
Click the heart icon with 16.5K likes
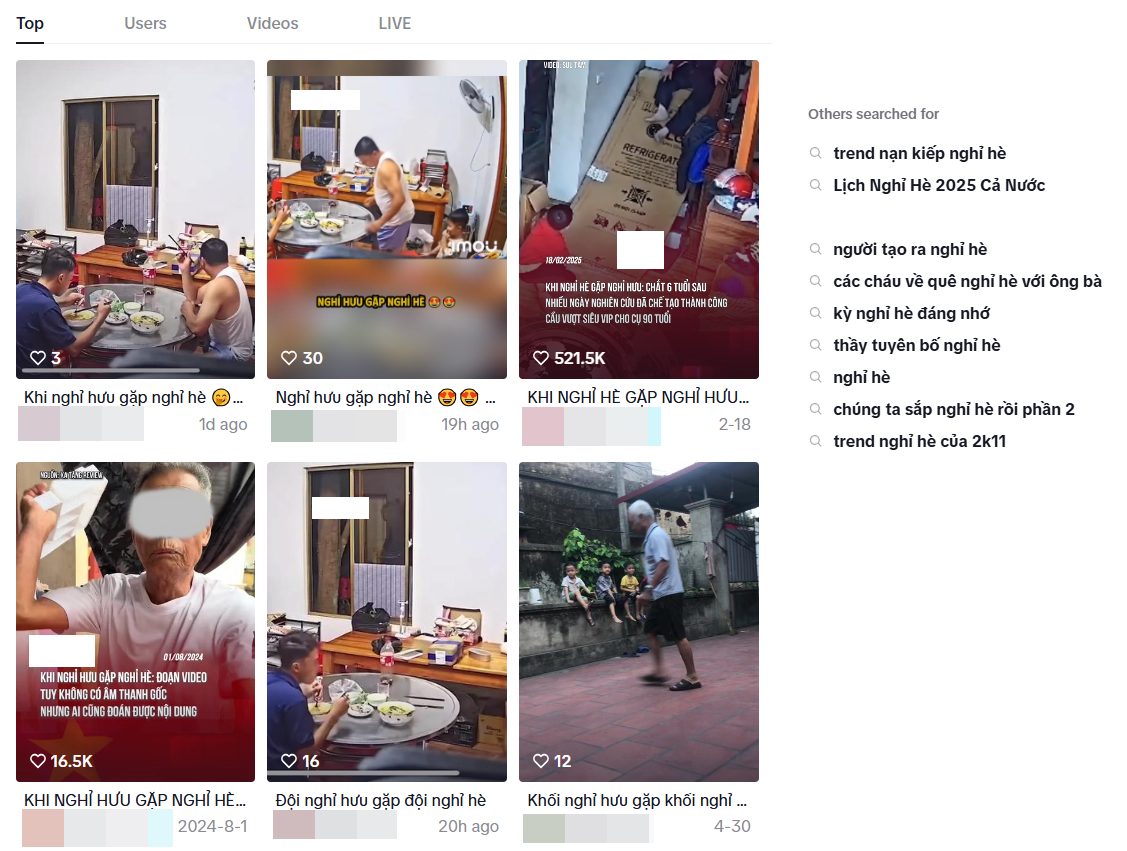click(37, 760)
